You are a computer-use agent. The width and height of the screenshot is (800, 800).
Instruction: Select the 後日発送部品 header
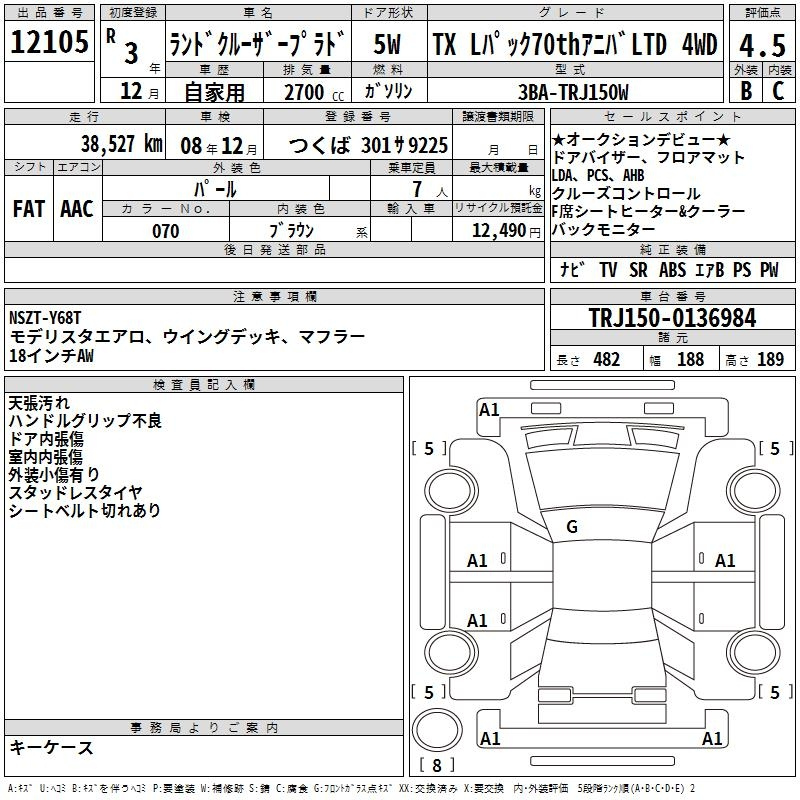274,249
